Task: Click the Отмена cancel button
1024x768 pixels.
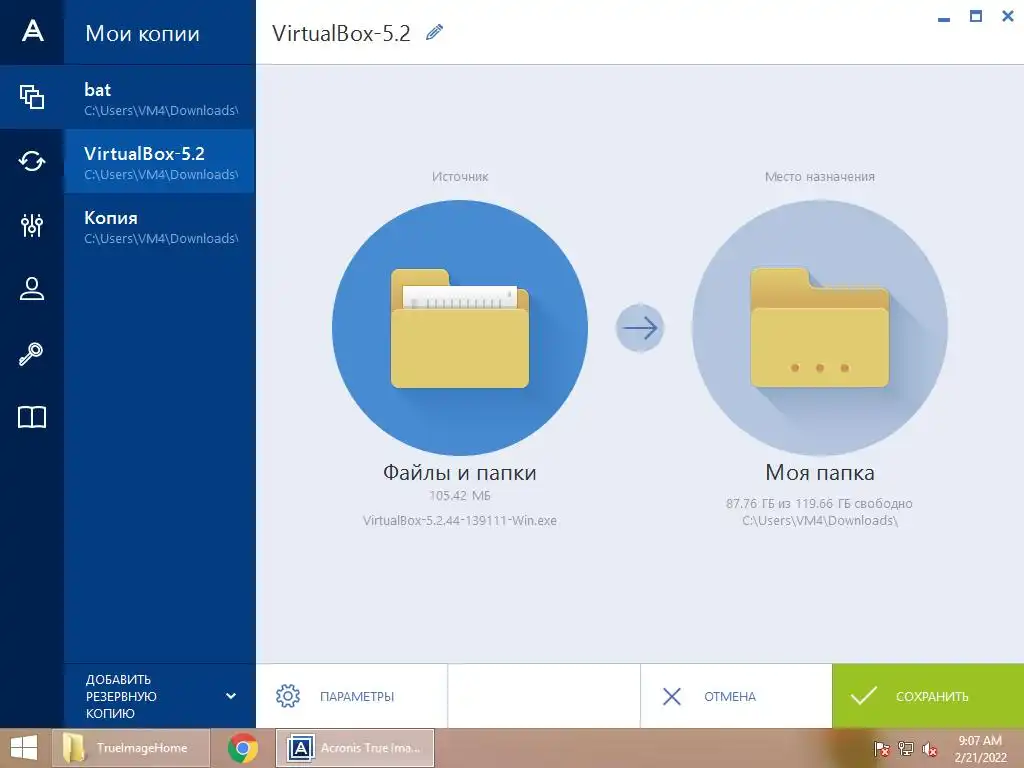Action: click(x=736, y=696)
